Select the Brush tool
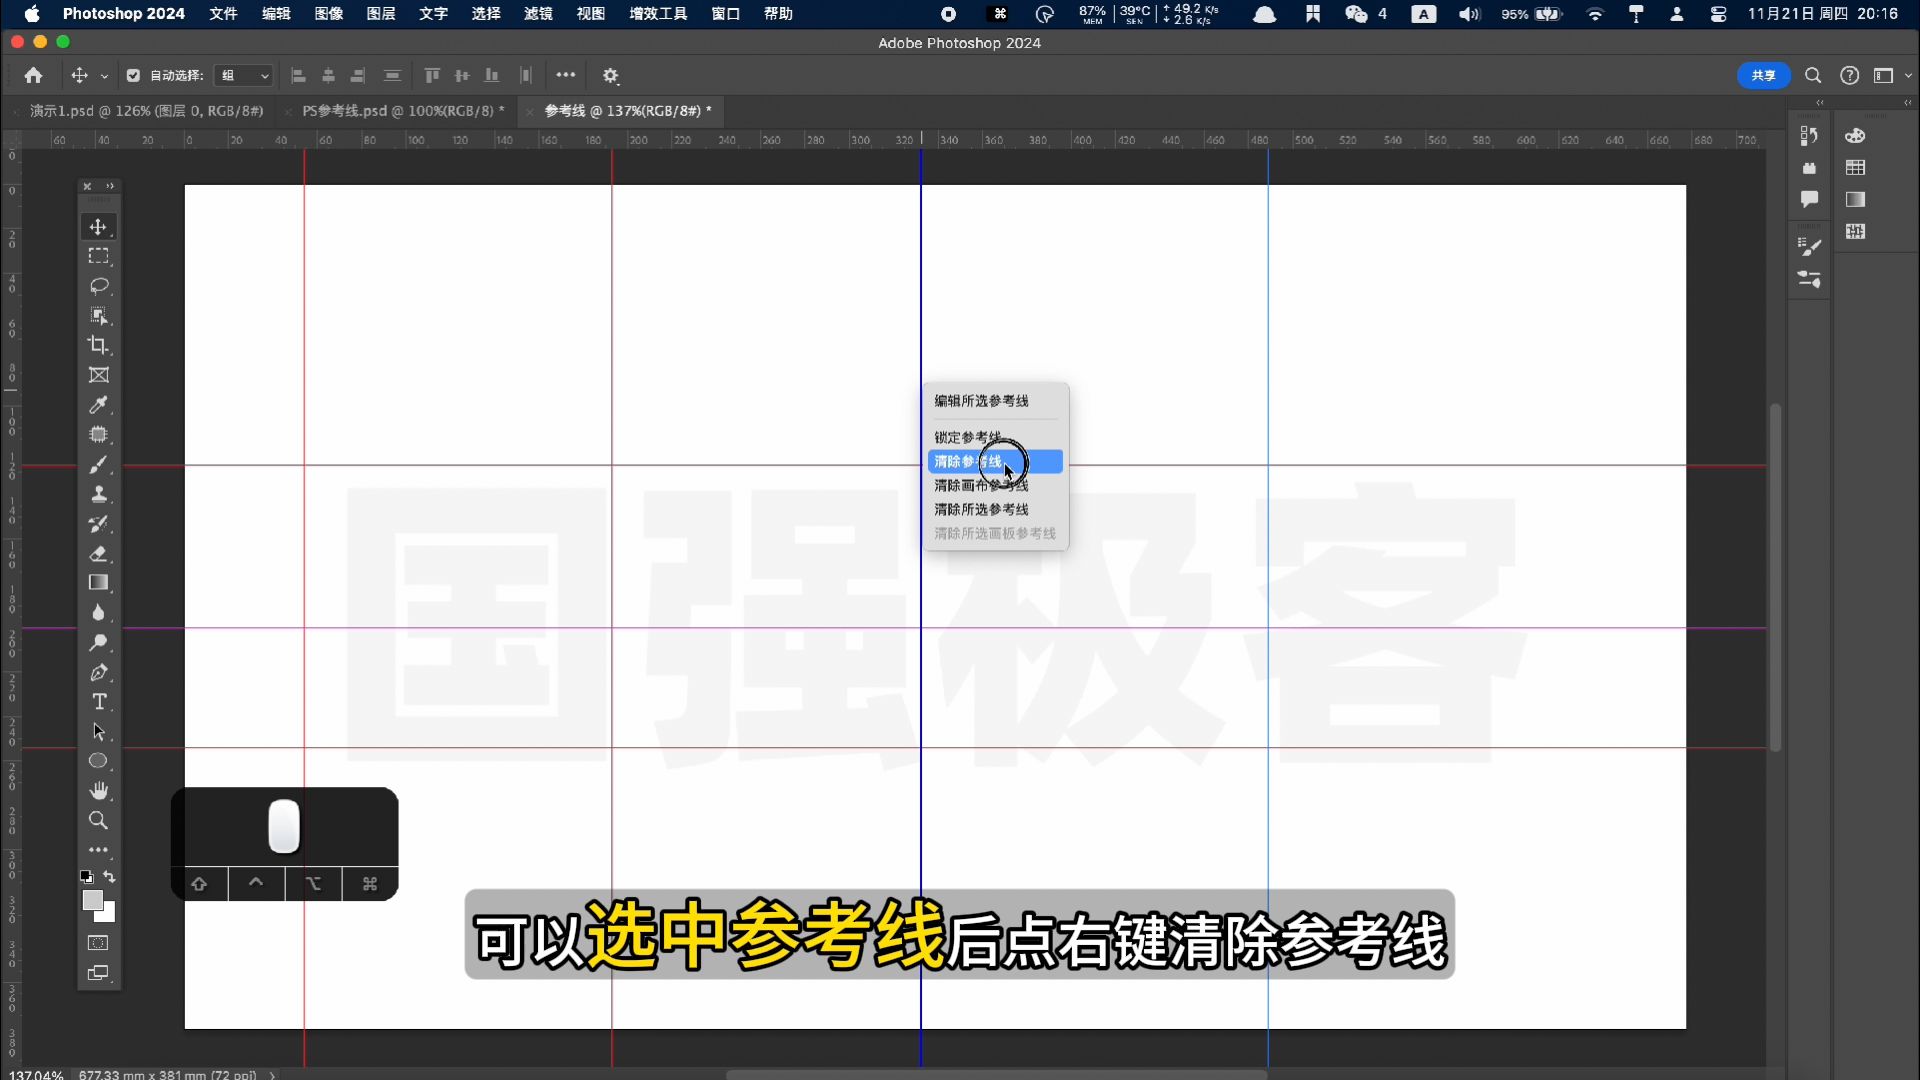 (98, 465)
